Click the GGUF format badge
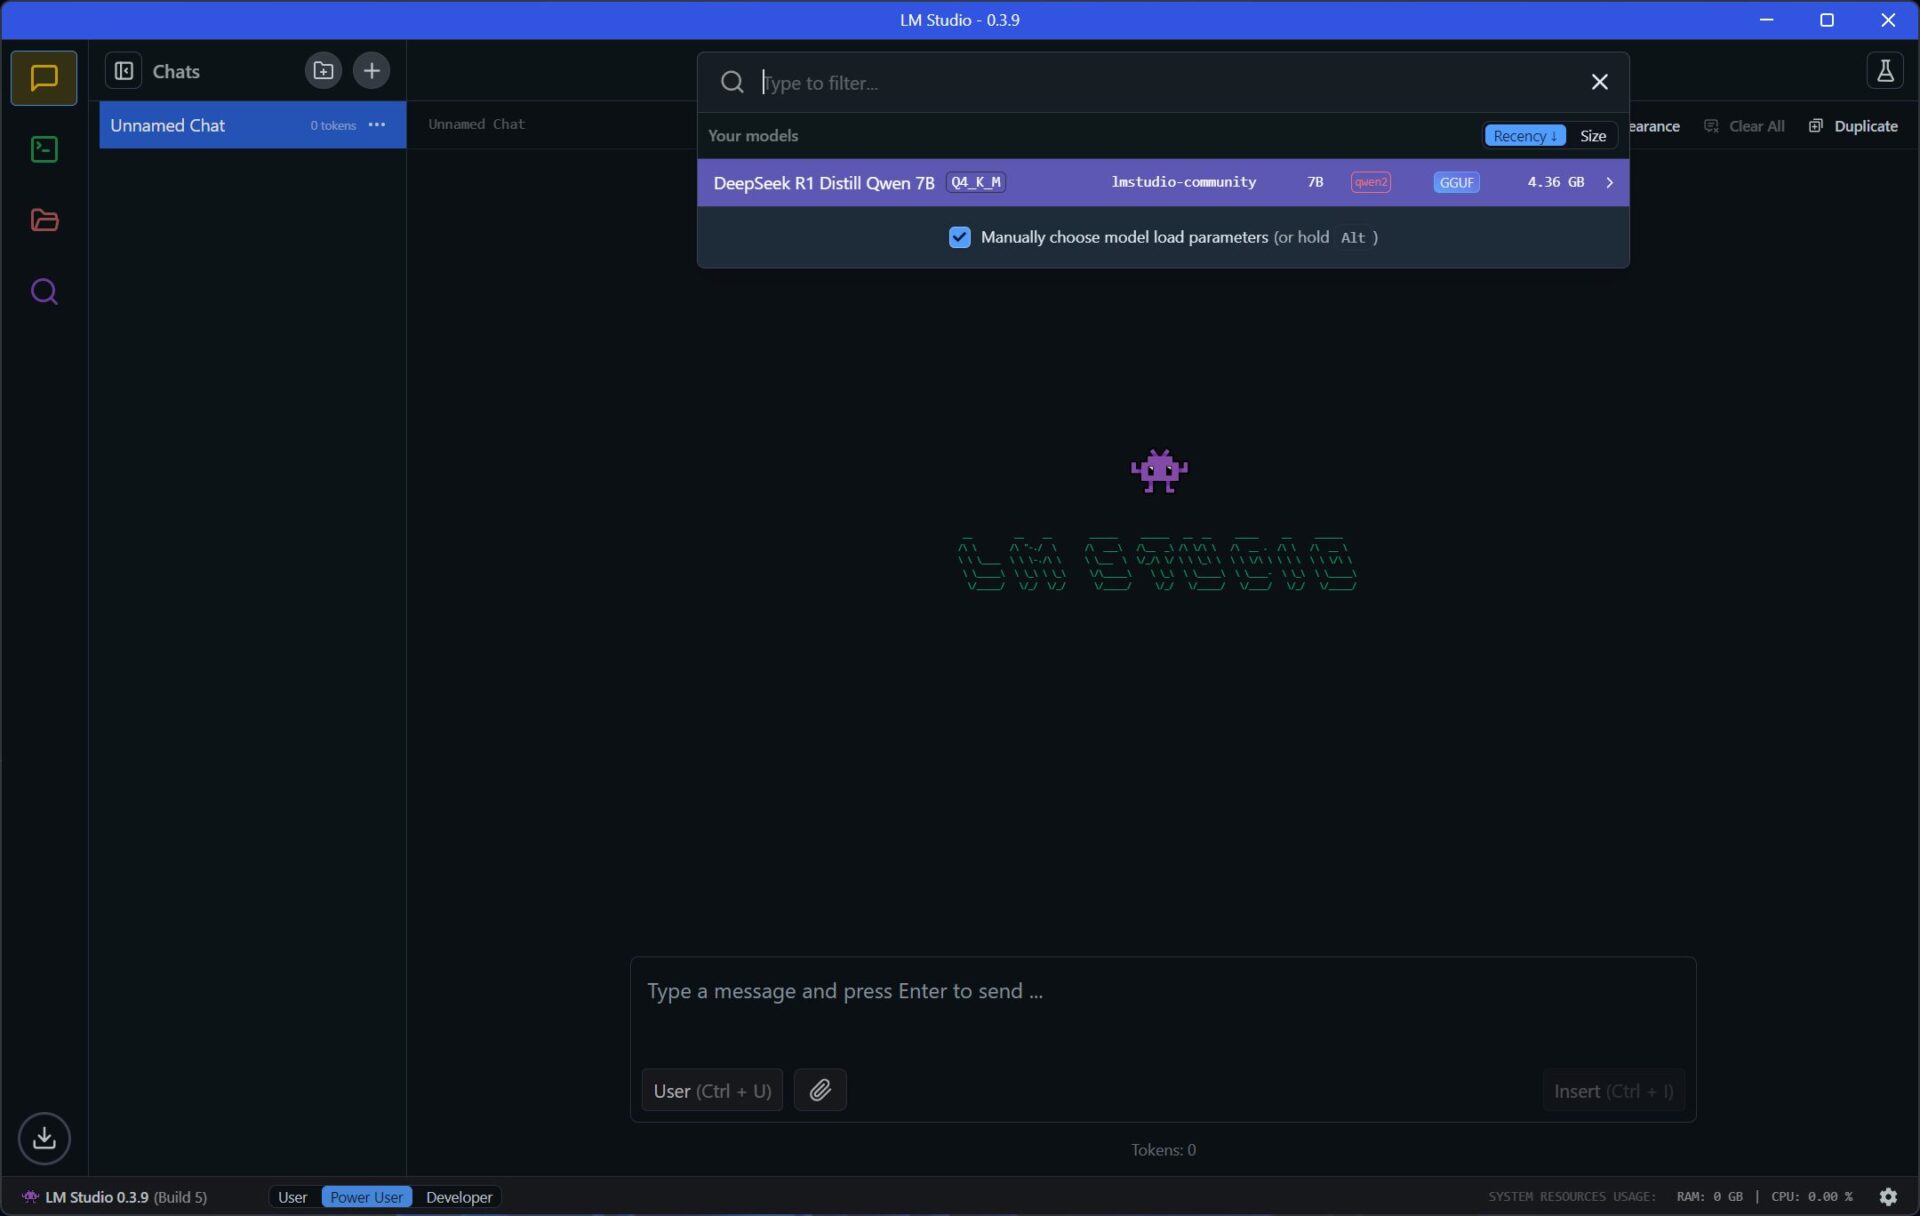This screenshot has height=1216, width=1920. tap(1456, 182)
